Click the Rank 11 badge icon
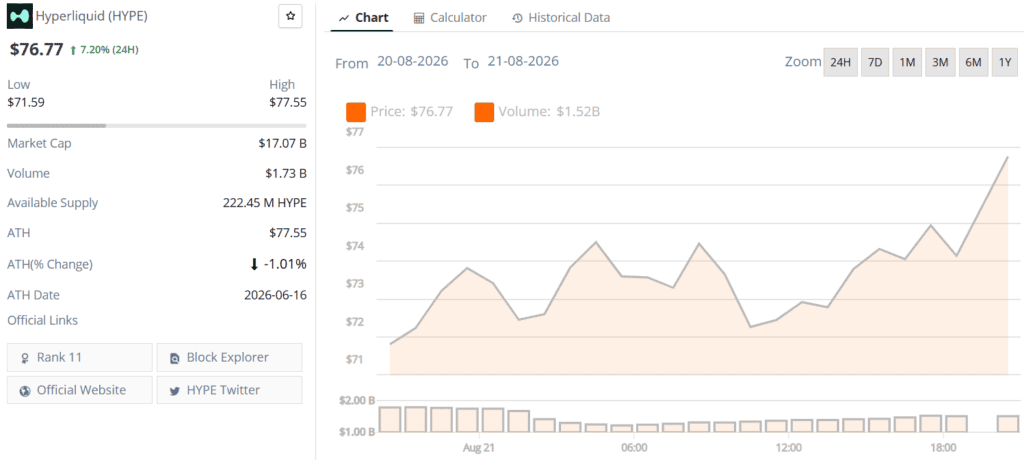Screen dimensions: 1024x460 25,358
